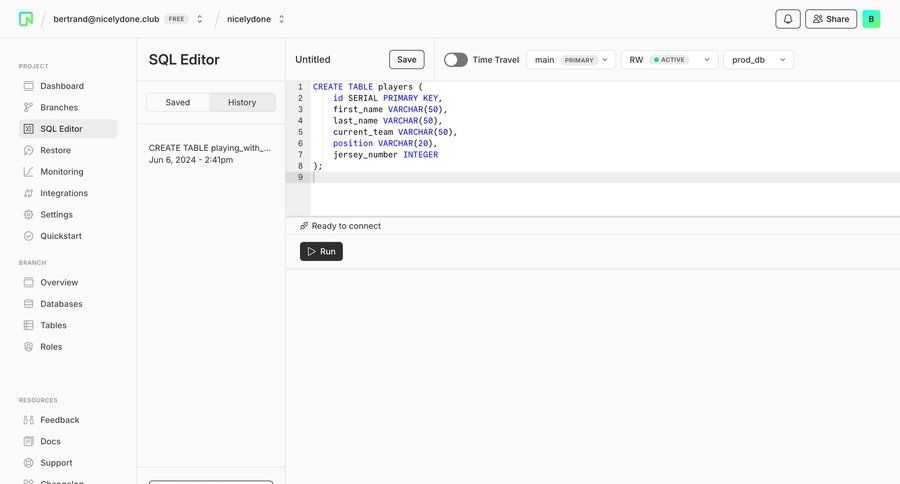Open the RW ACTIVE compute dropdown
Image resolution: width=900 pixels, height=484 pixels.
point(669,60)
